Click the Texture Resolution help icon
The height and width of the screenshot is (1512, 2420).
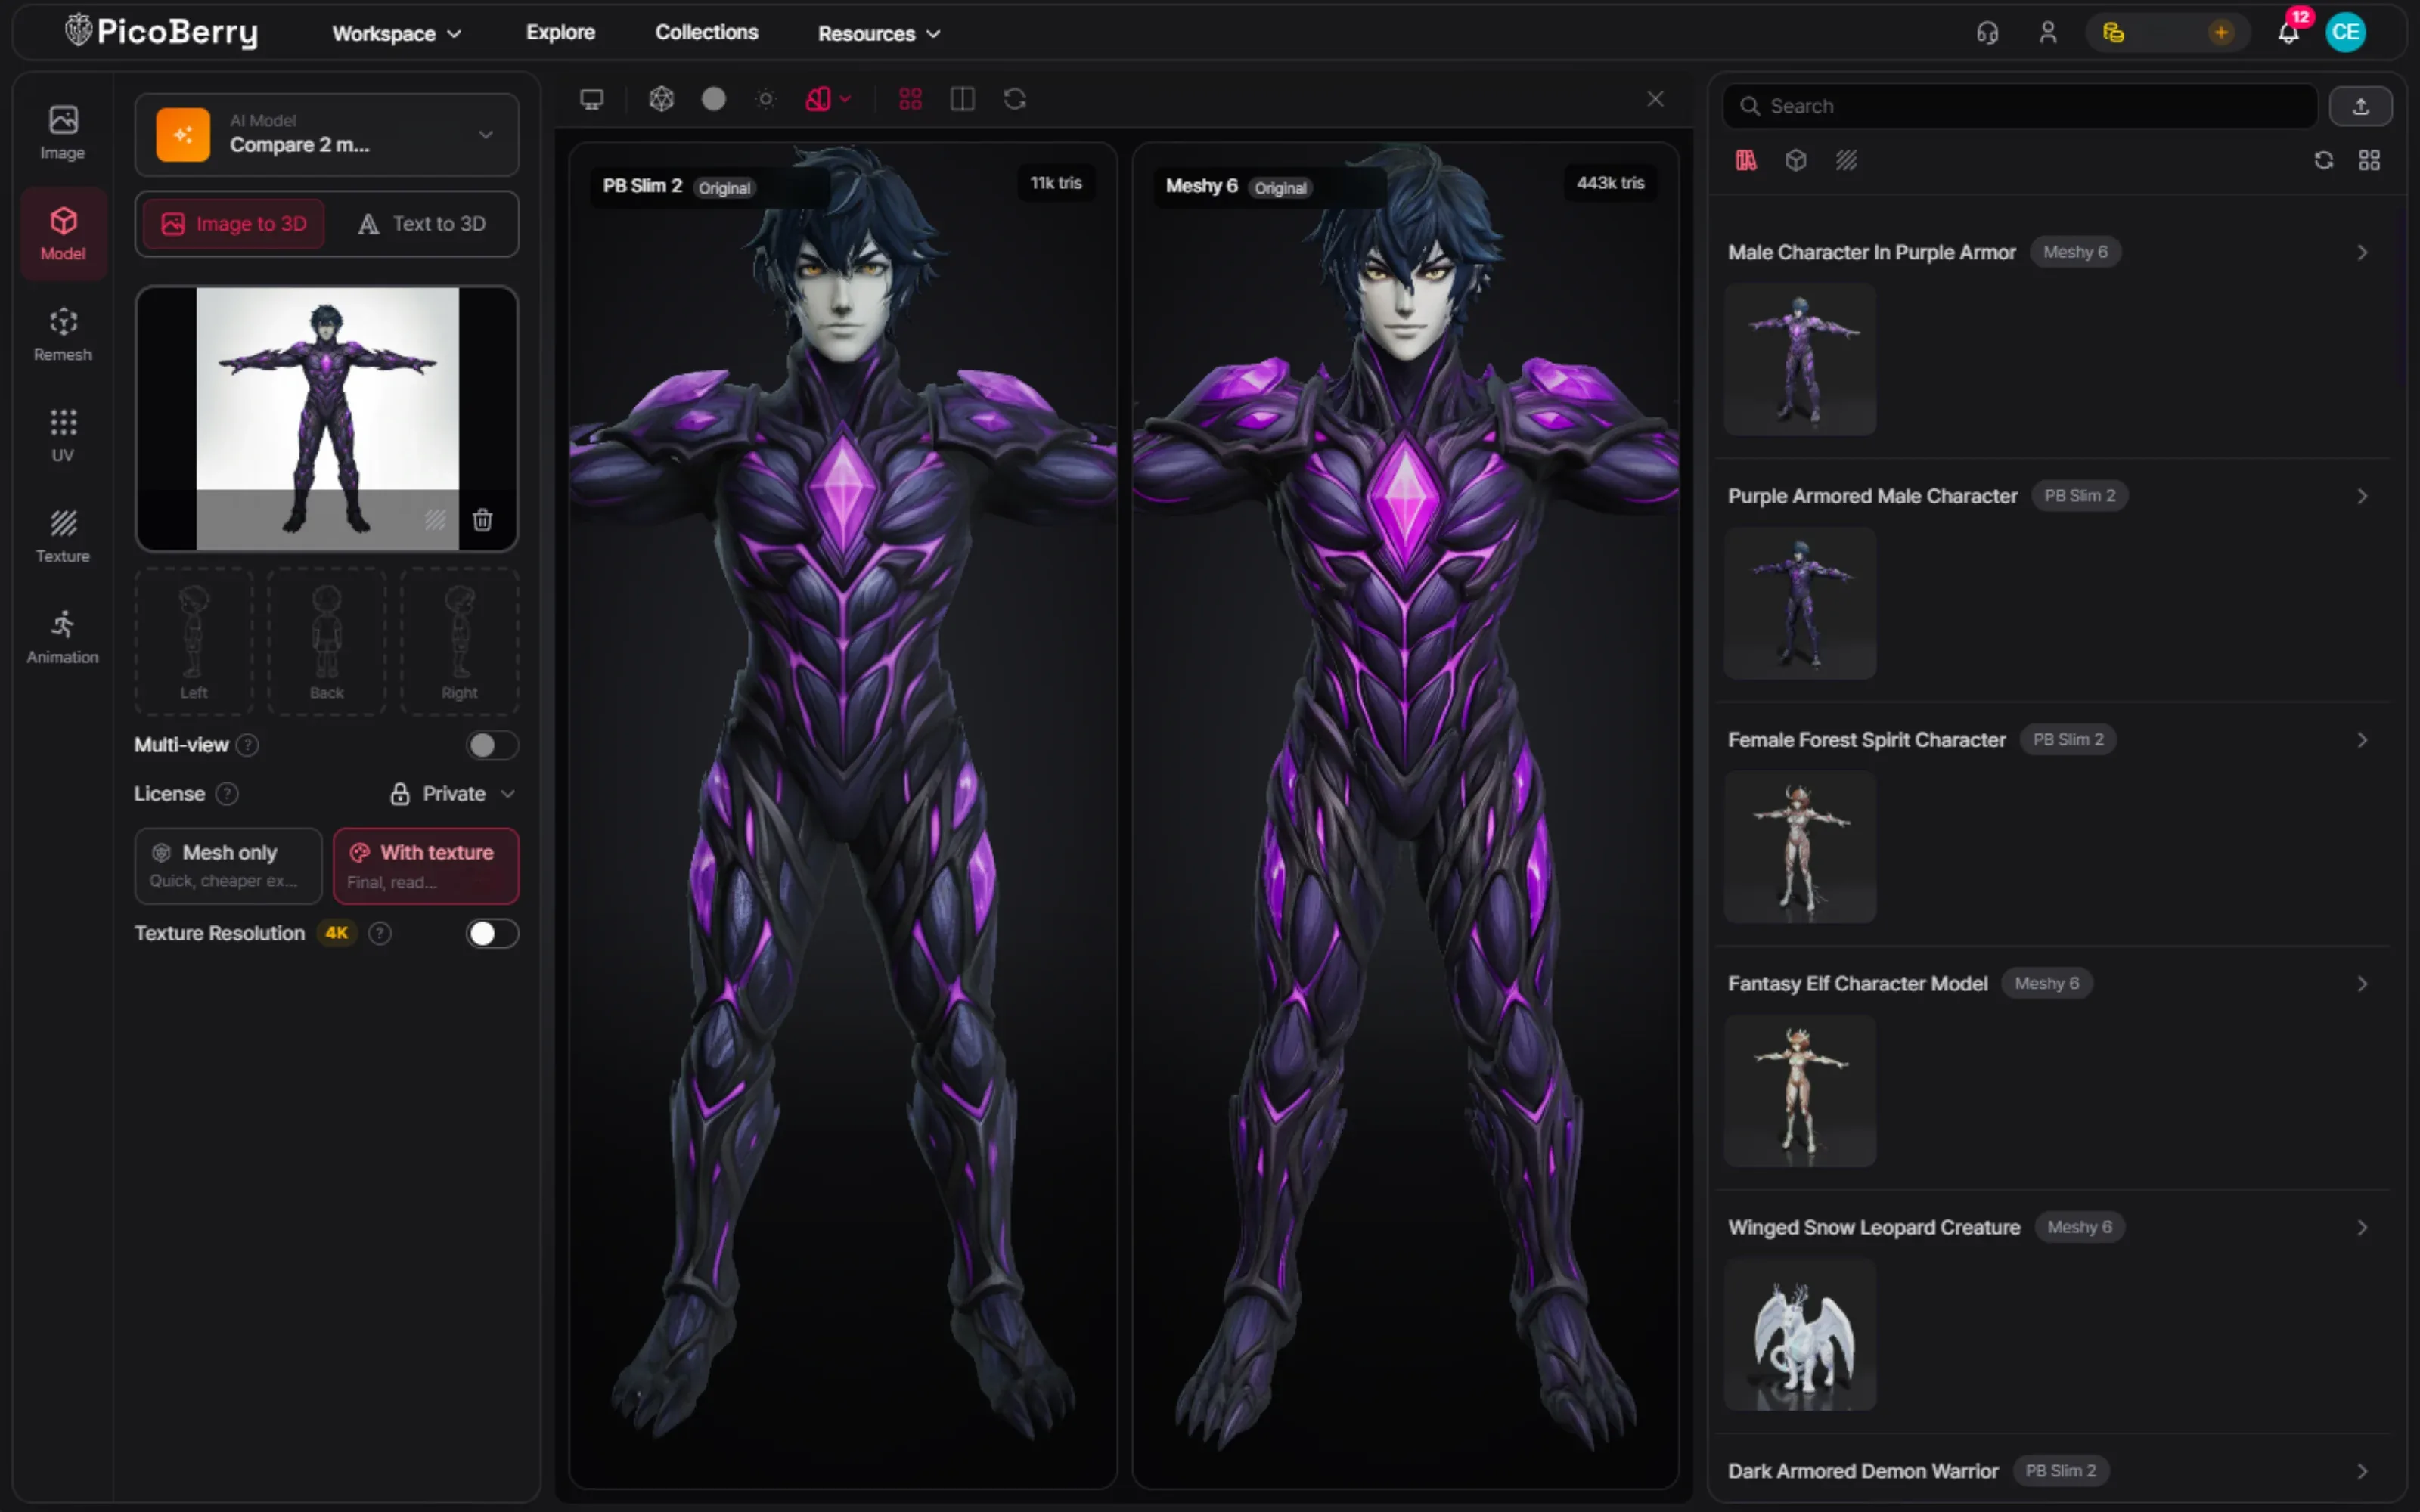tap(380, 933)
